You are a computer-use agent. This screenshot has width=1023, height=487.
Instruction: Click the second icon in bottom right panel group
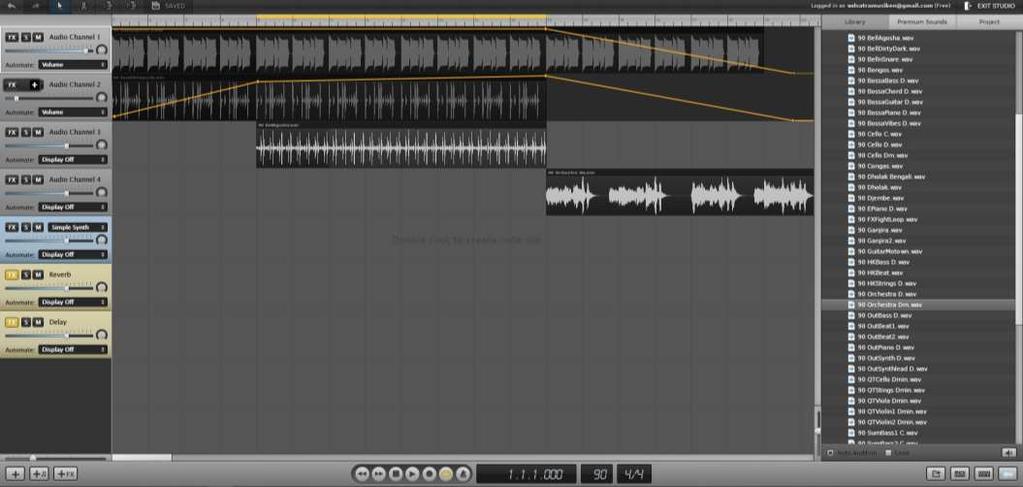[959, 474]
